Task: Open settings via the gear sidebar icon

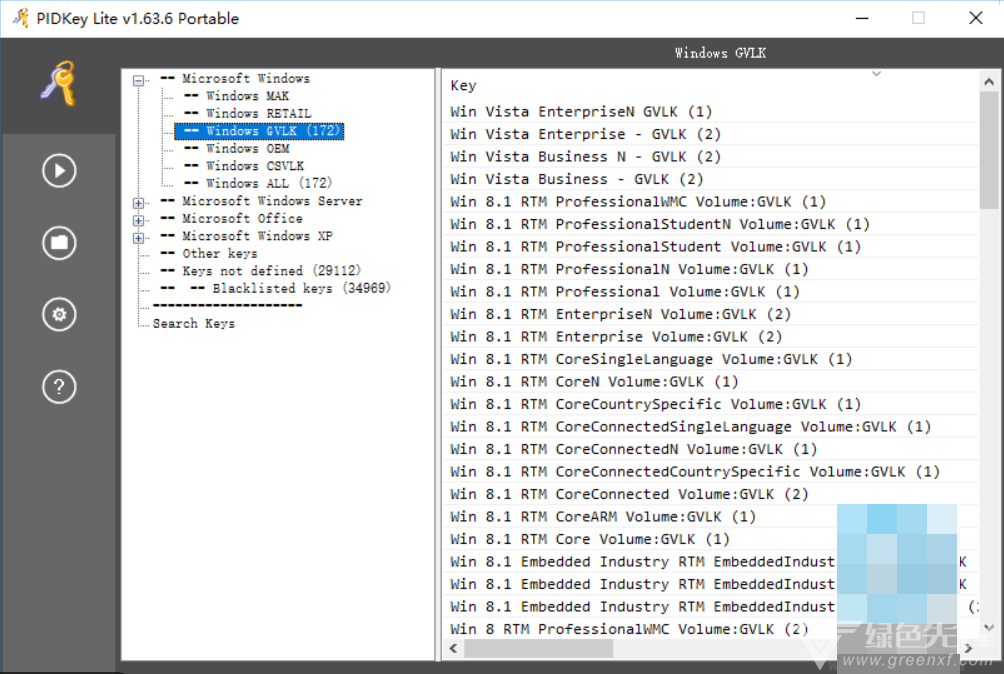Action: point(59,314)
